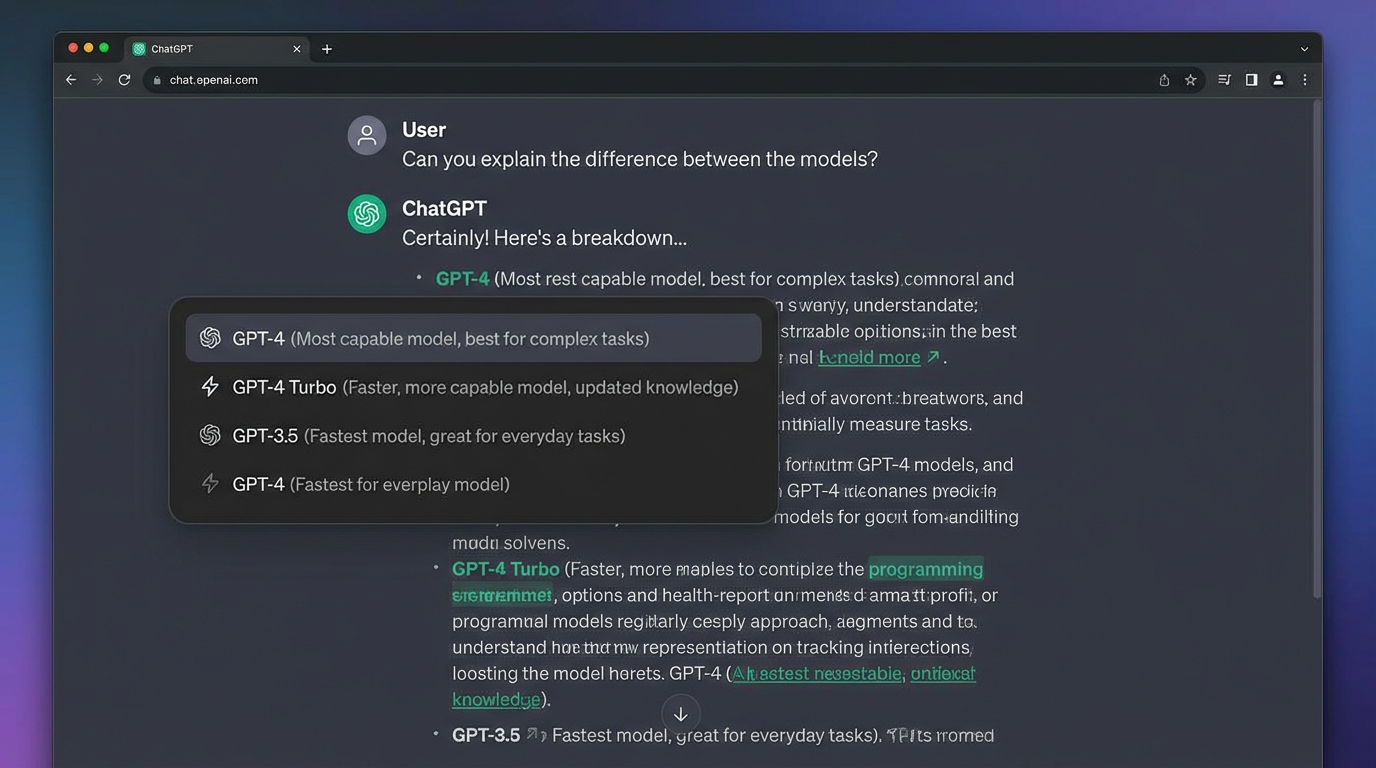This screenshot has width=1376, height=768.
Task: Click the bookmark star icon
Action: (x=1190, y=79)
